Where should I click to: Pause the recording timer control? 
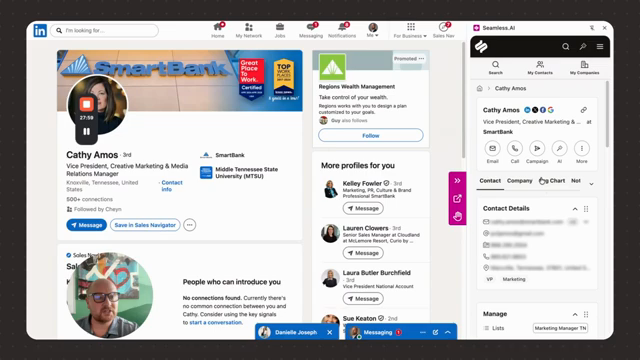87,131
